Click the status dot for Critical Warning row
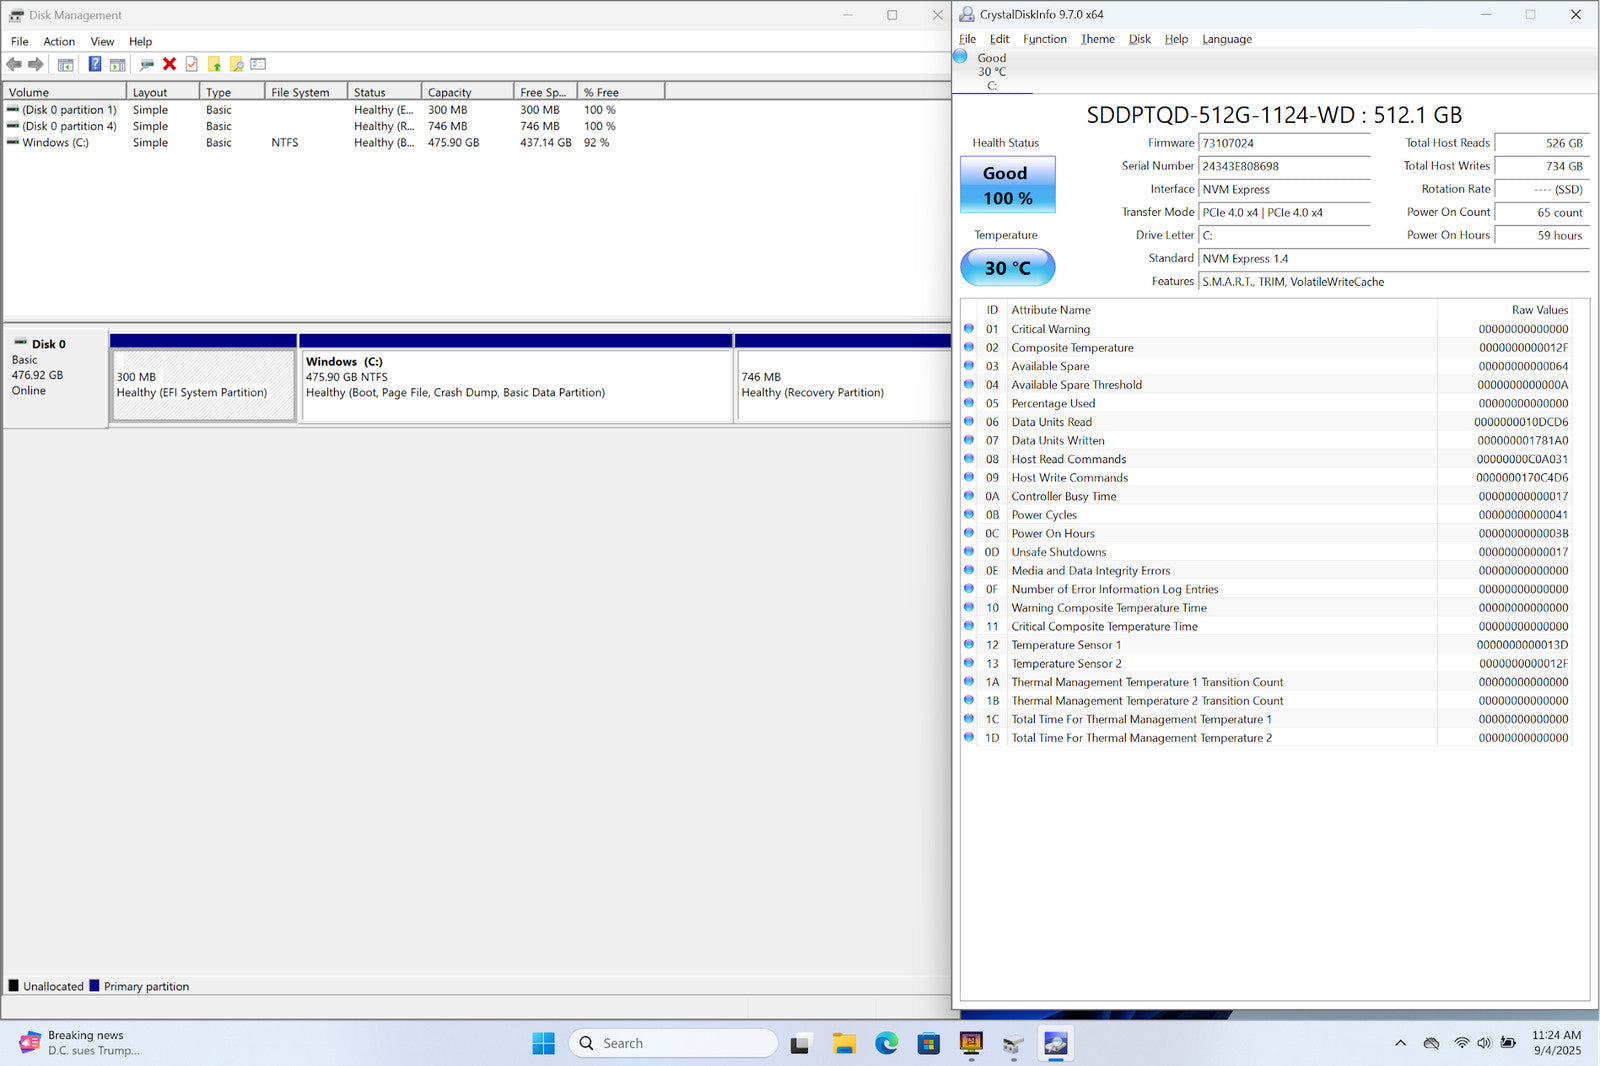This screenshot has width=1600, height=1066. pos(969,328)
